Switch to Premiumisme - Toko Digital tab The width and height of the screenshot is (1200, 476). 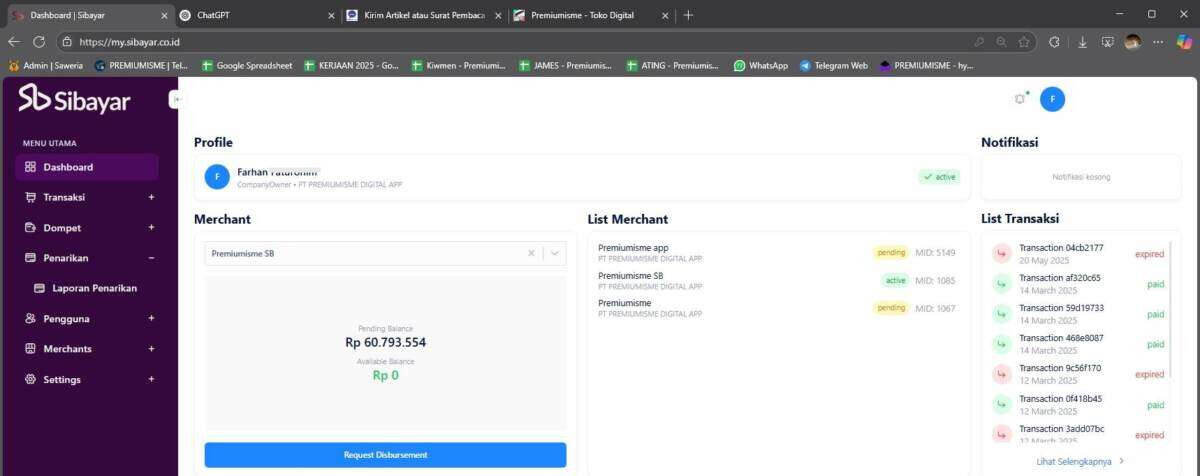click(x=590, y=15)
